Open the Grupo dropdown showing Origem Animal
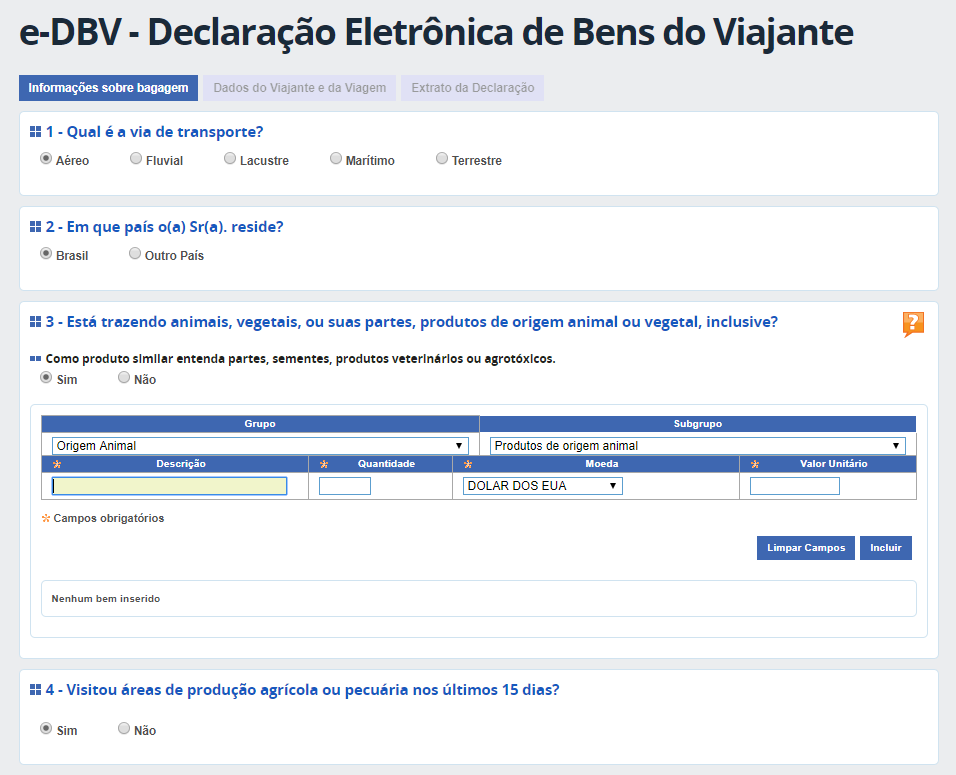The height and width of the screenshot is (775, 956). click(260, 446)
